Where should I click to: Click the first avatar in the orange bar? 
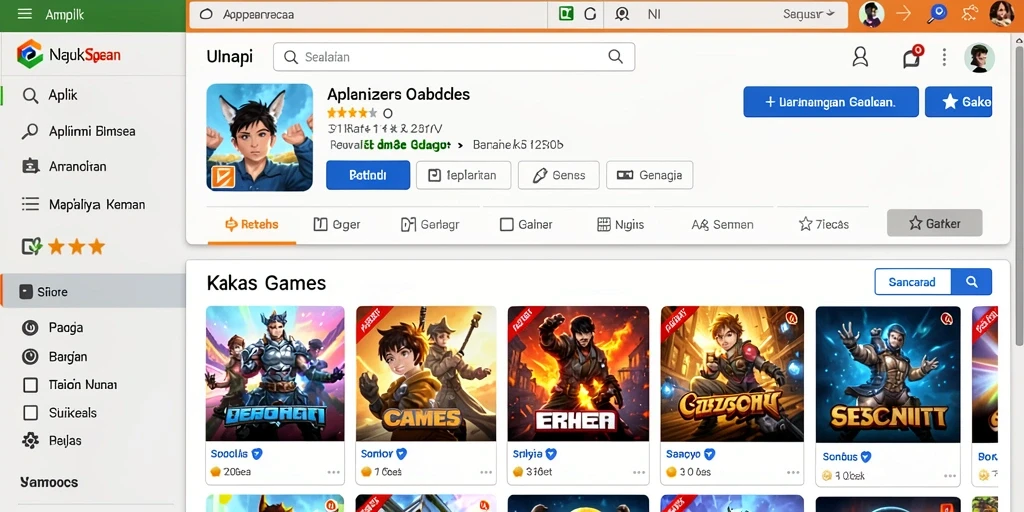click(x=871, y=14)
